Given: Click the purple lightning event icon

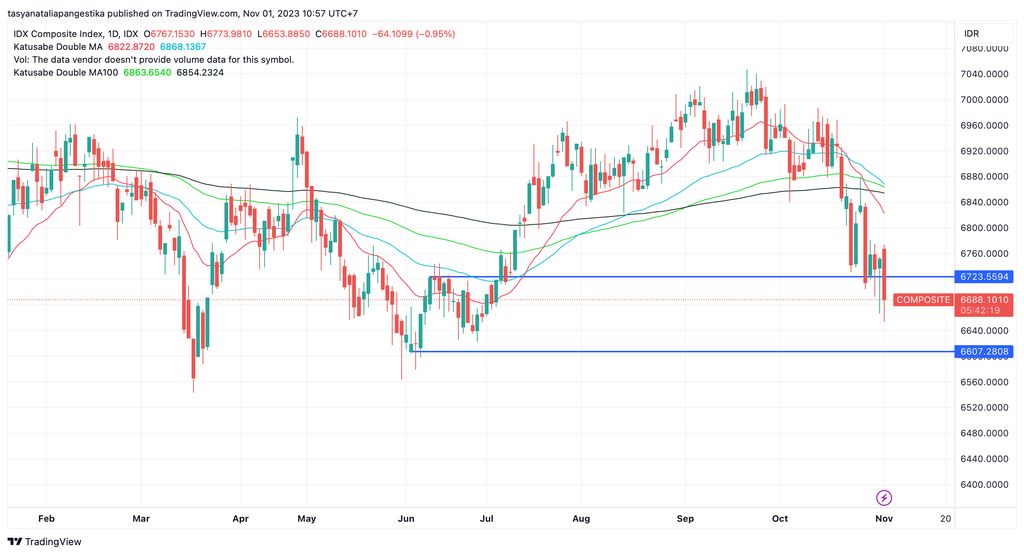Looking at the screenshot, I should tap(884, 498).
